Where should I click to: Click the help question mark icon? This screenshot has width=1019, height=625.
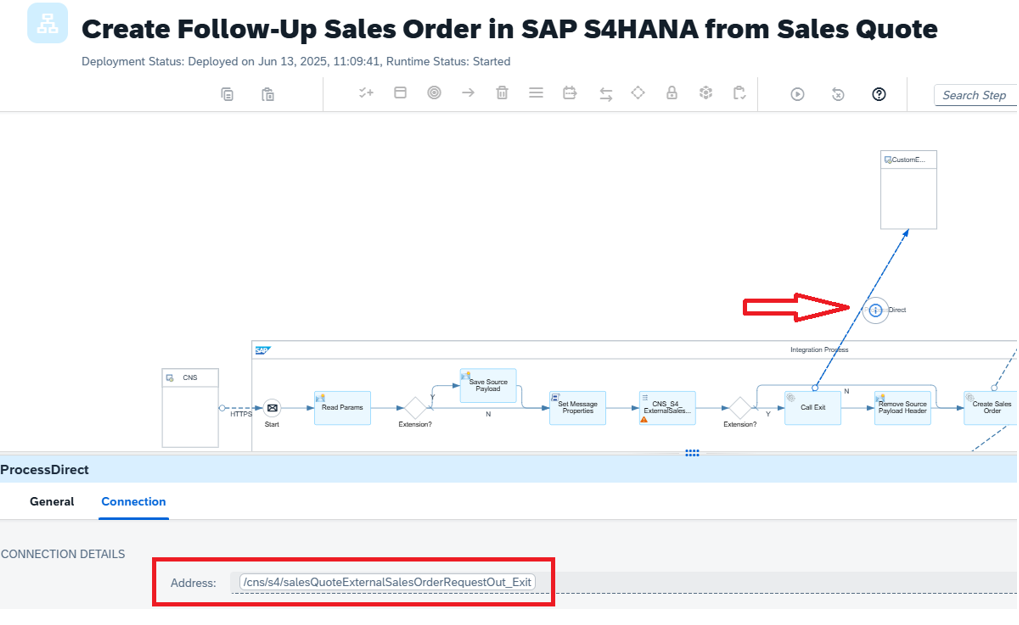[879, 94]
